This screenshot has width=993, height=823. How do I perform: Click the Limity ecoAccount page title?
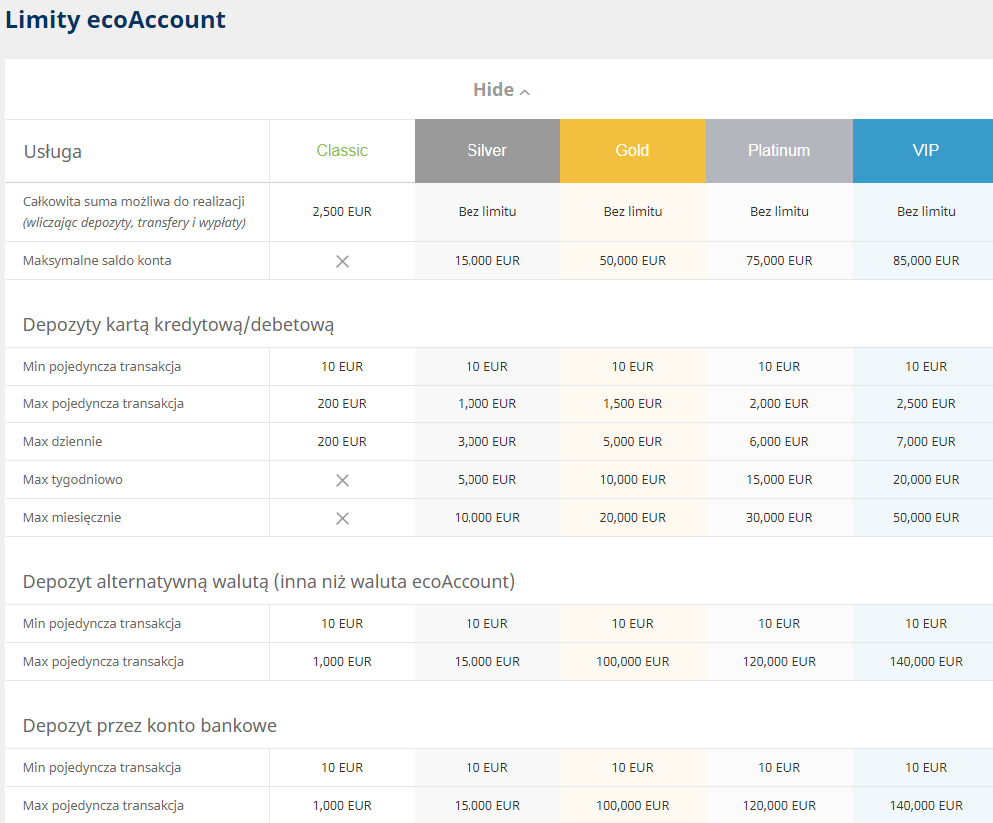(x=115, y=20)
